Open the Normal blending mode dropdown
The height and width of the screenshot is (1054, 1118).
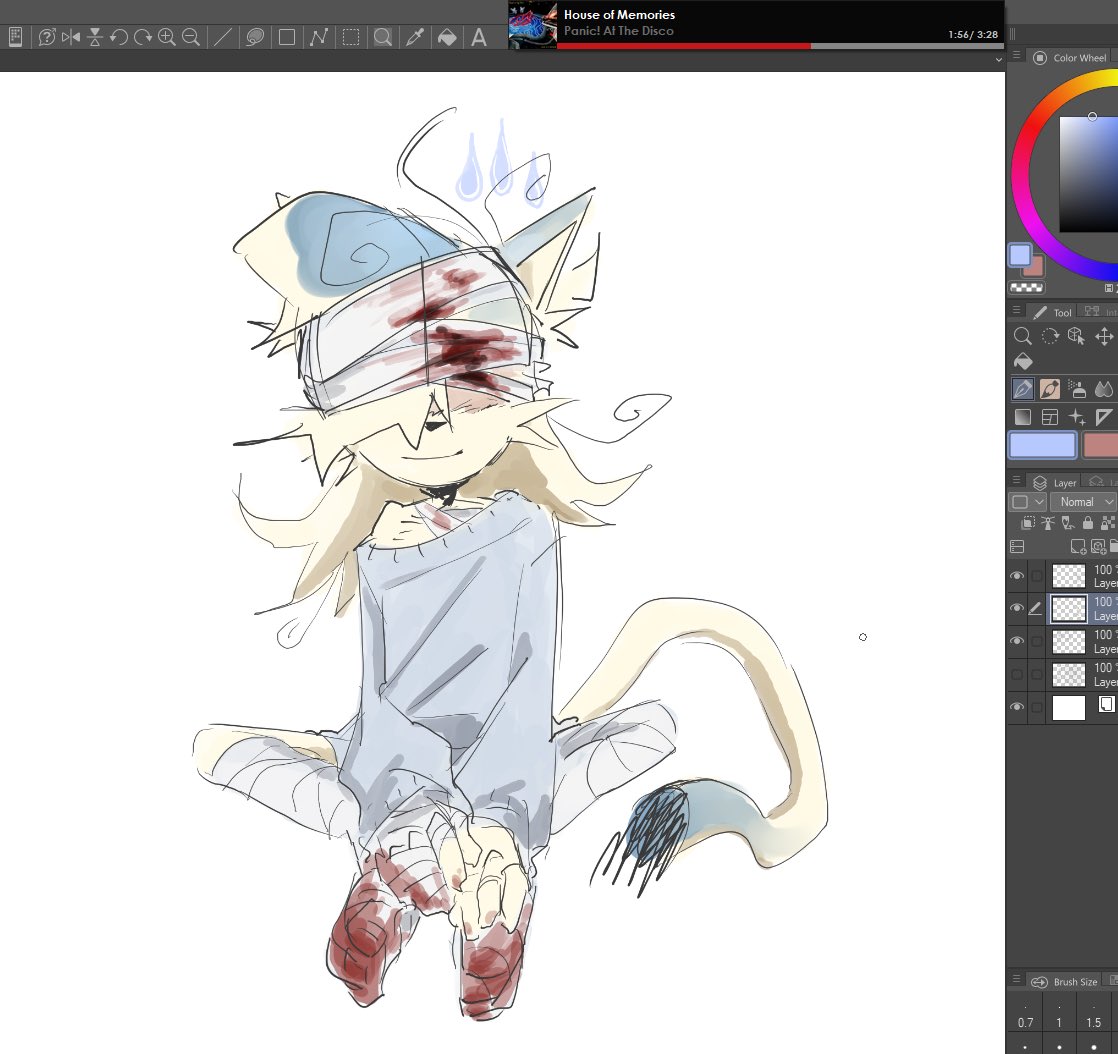1083,502
